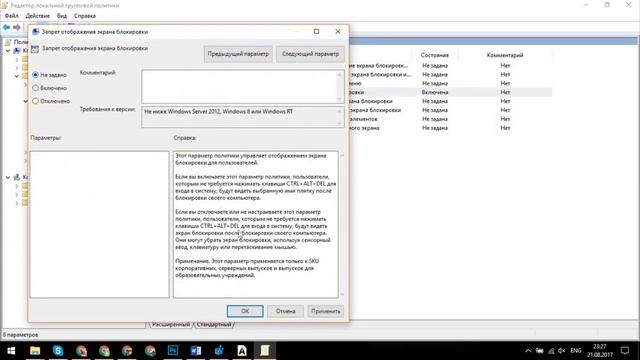Click the Отмена button
This screenshot has height=360, width=640.
pyautogui.click(x=285, y=311)
